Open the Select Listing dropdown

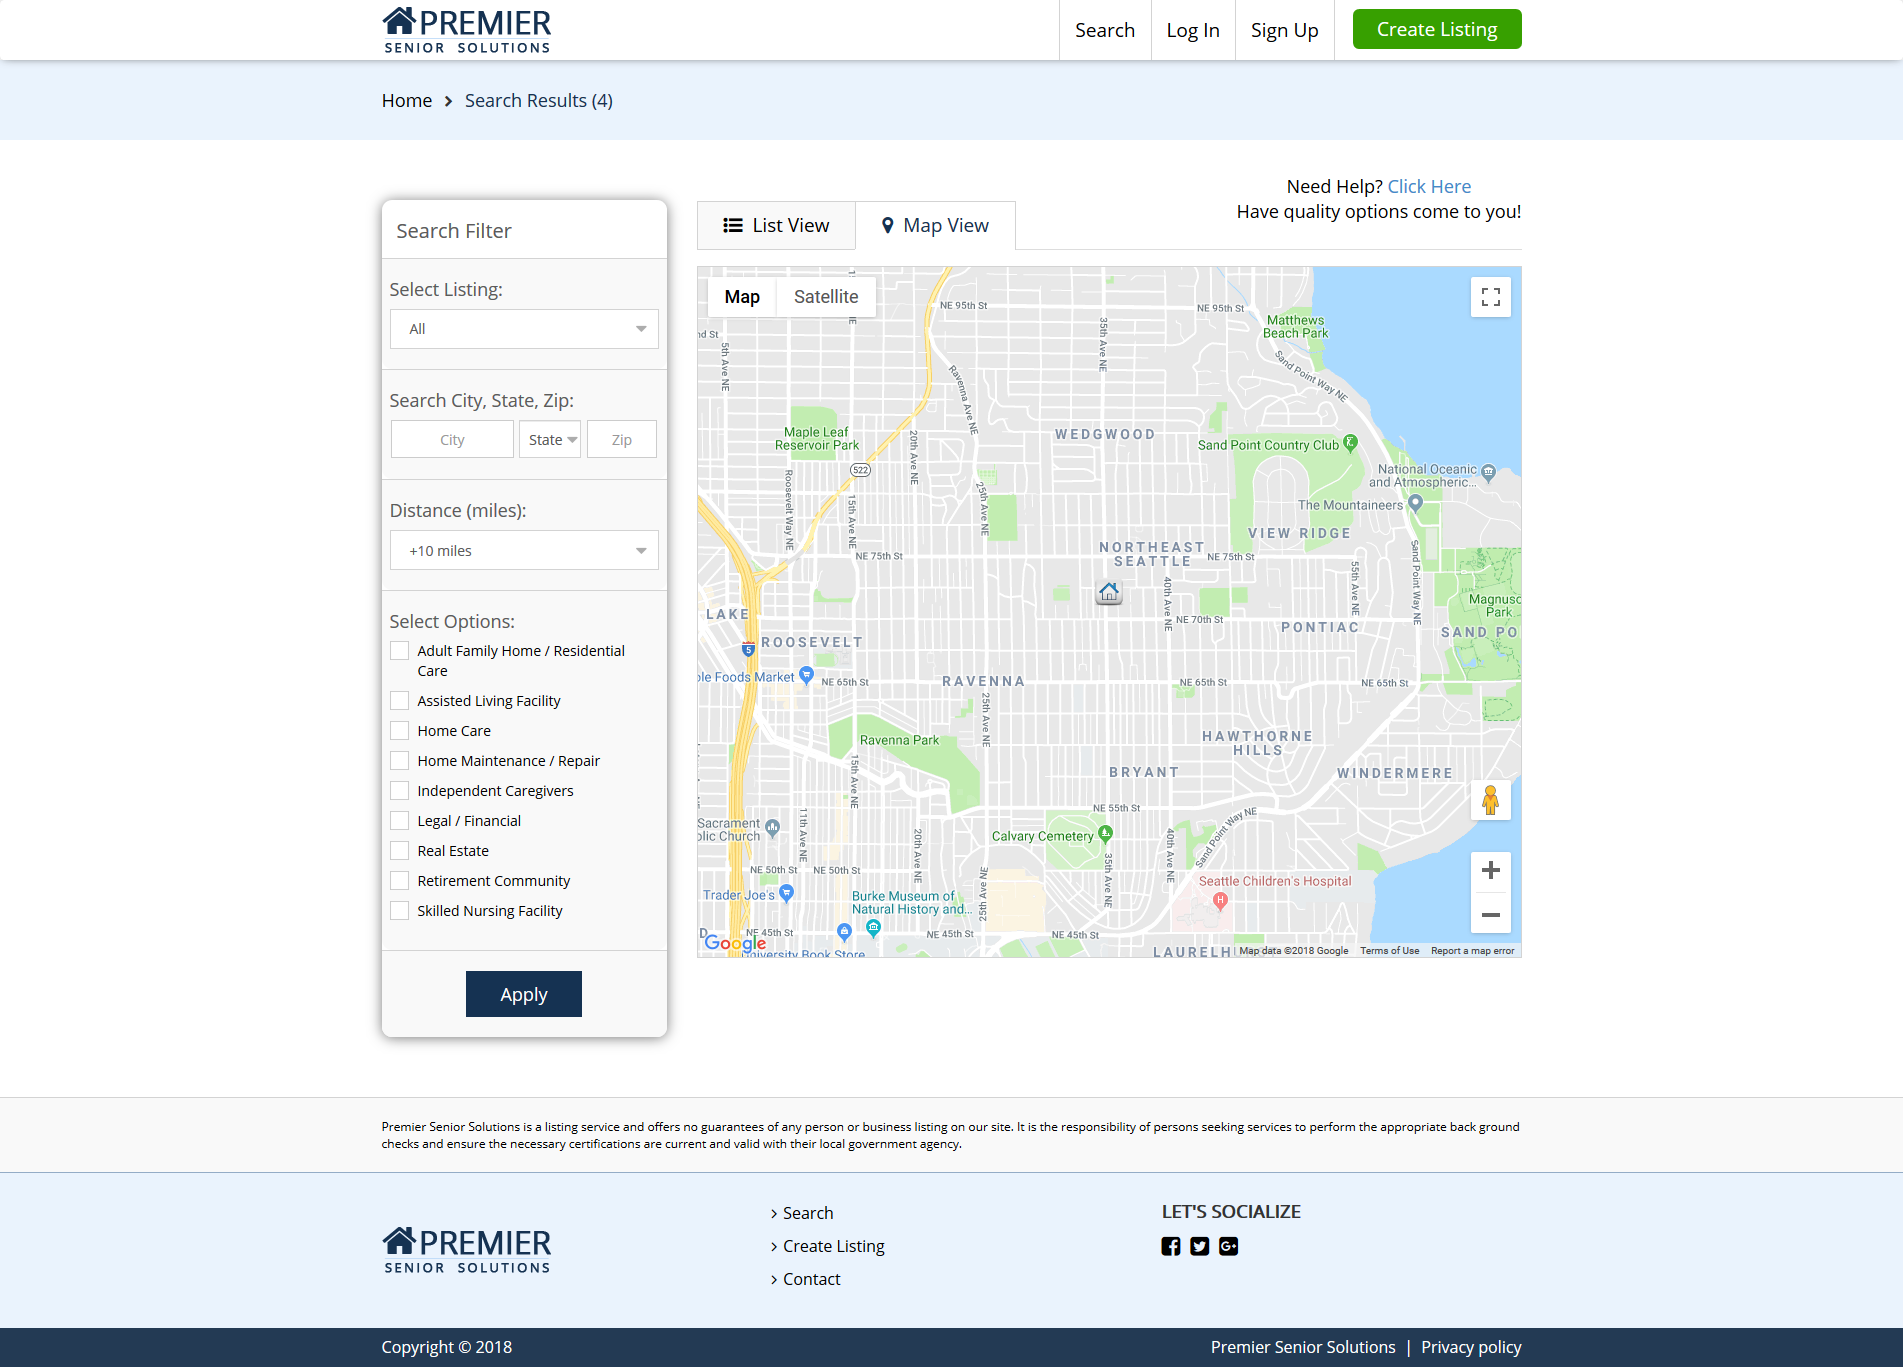[x=524, y=329]
